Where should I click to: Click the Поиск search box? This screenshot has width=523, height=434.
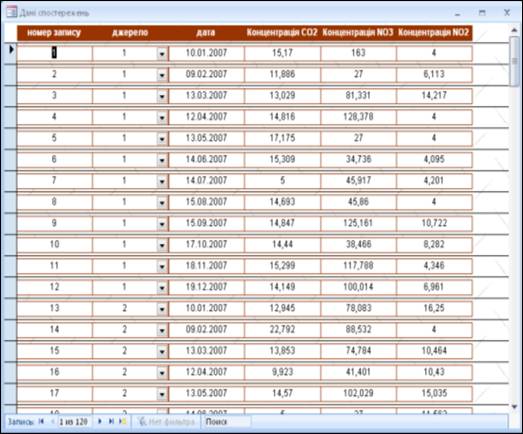click(x=227, y=422)
